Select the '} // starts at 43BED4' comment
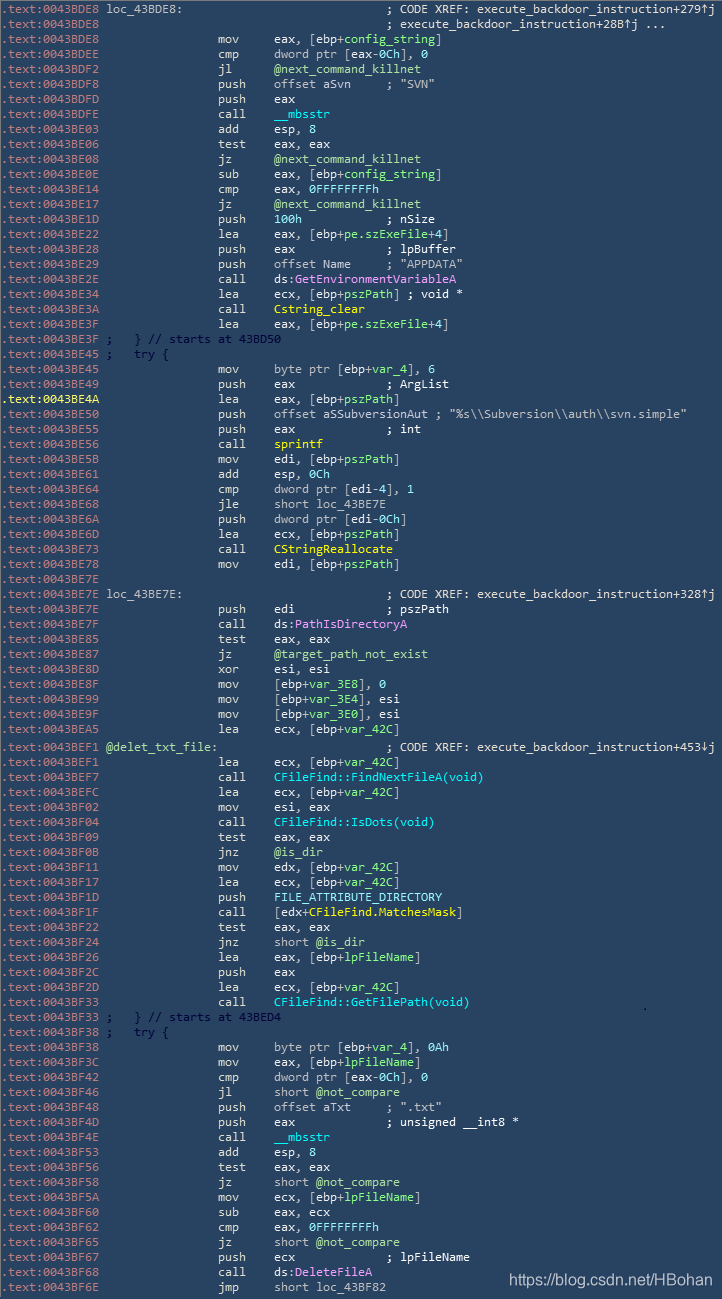This screenshot has height=1299, width=722. pos(208,1017)
